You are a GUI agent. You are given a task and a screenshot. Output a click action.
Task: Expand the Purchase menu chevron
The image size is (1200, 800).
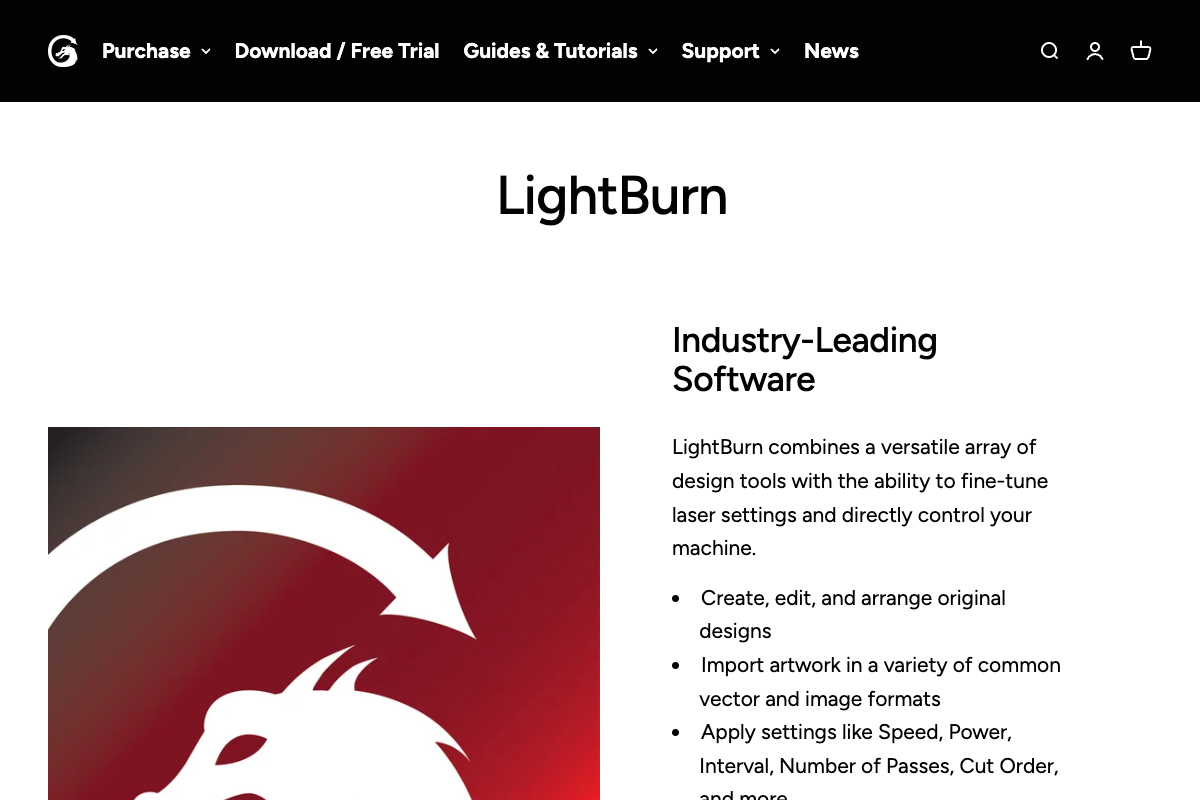206,51
